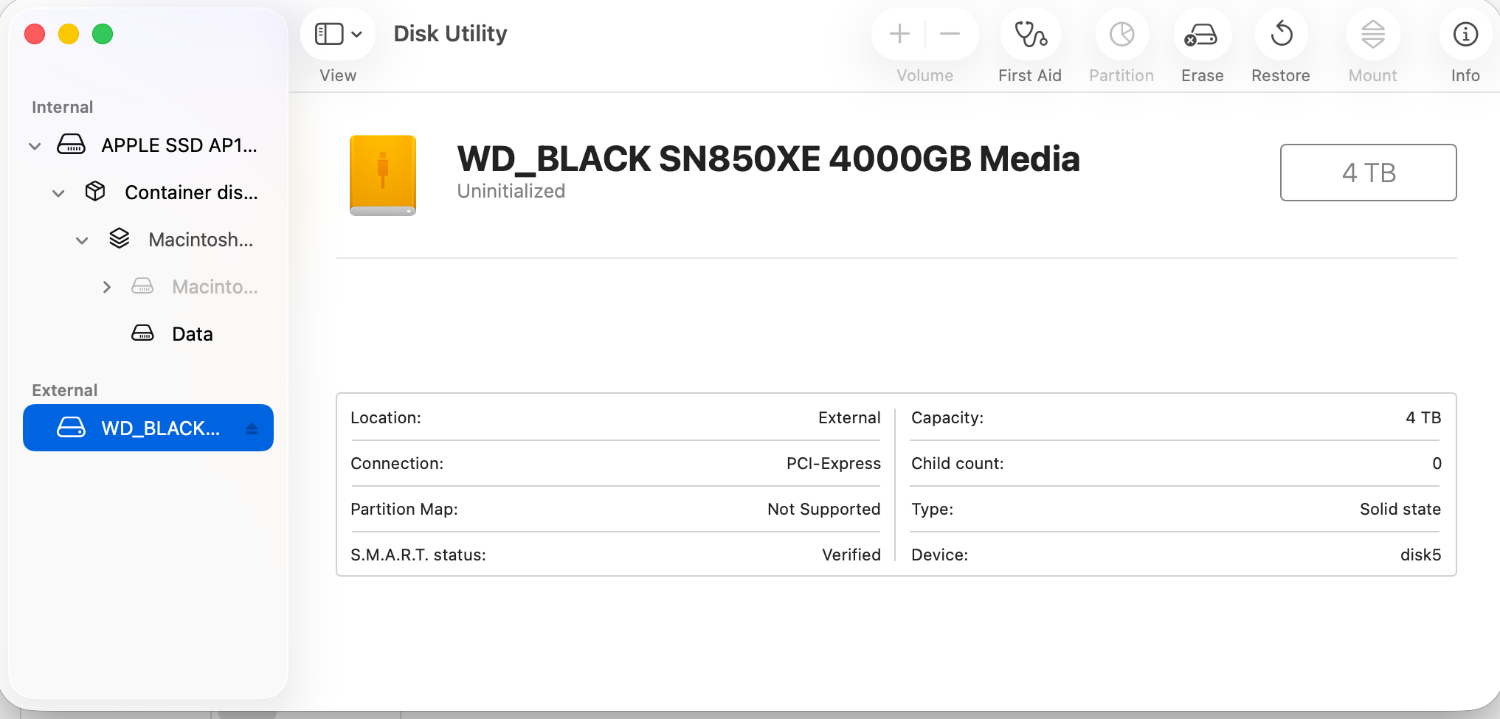Viewport: 1500px width, 719px height.
Task: Click the 4 TB capacity box
Action: click(x=1367, y=173)
